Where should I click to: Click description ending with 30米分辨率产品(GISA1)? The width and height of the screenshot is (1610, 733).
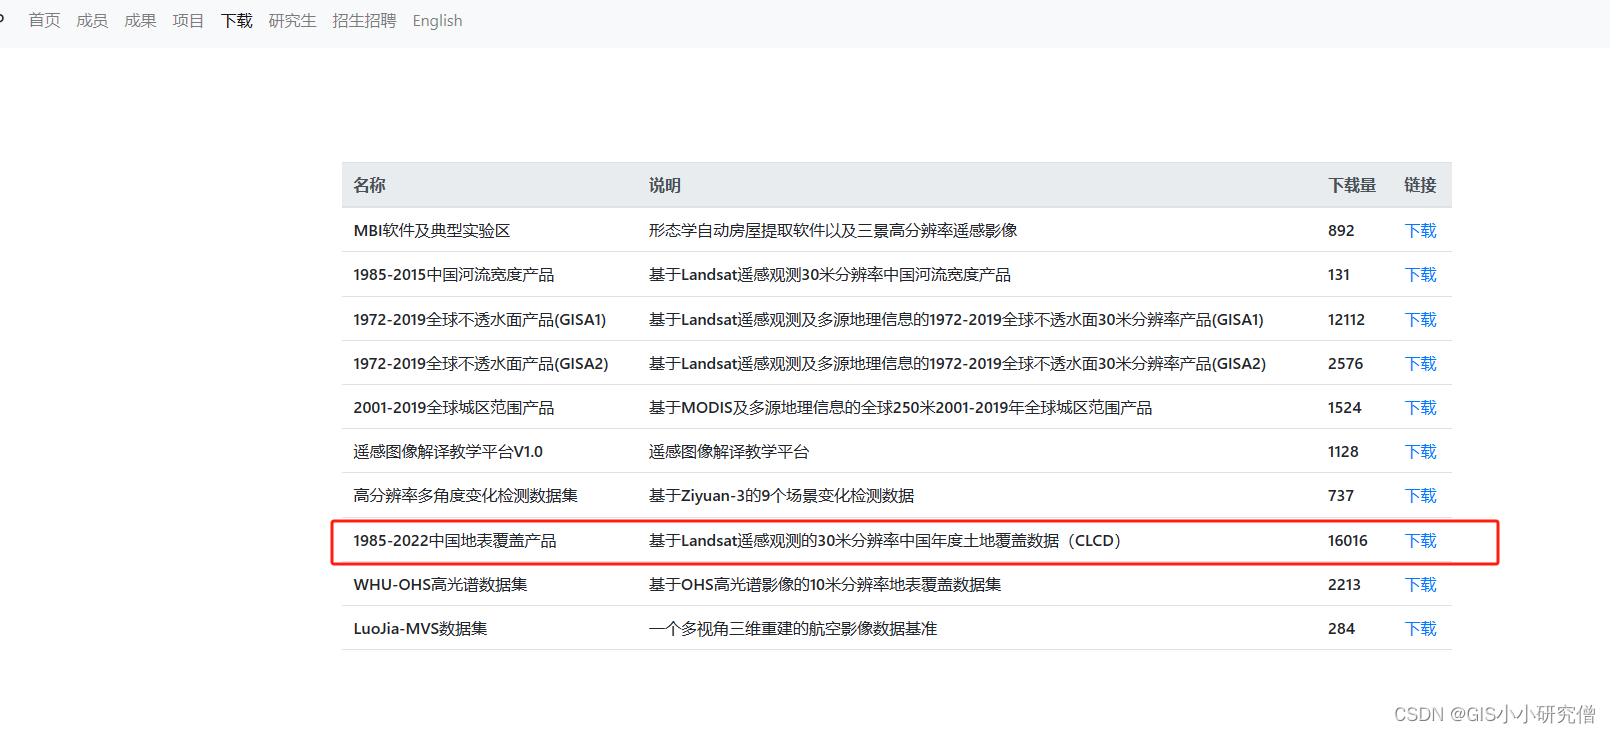[x=956, y=320]
